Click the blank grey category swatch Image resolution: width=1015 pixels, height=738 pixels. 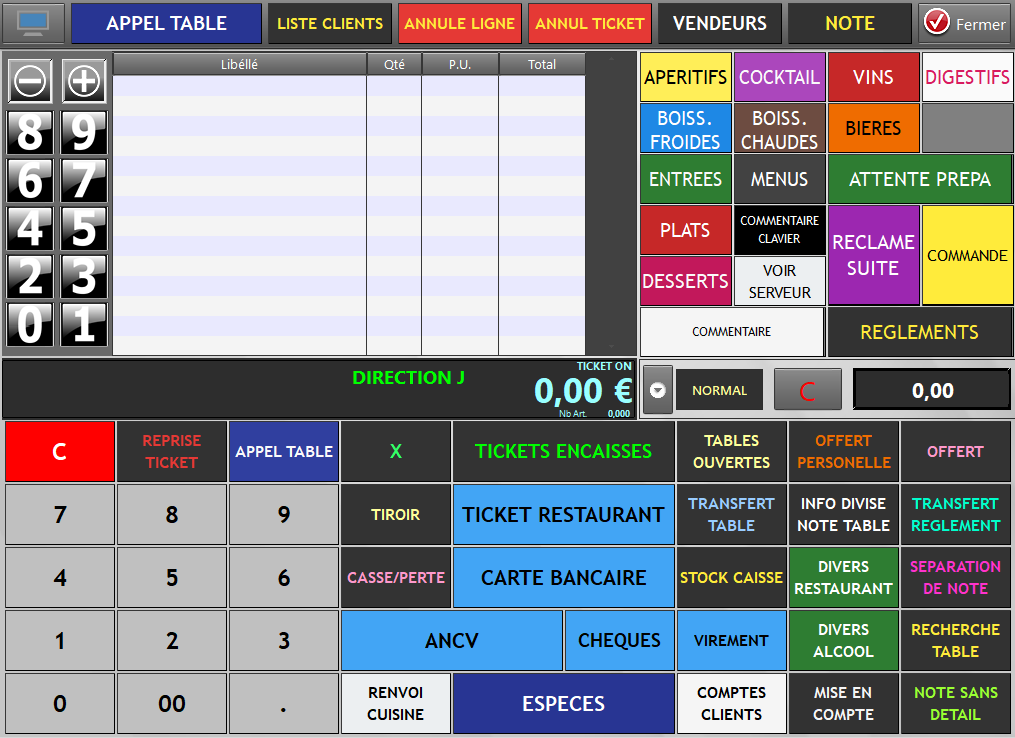967,128
